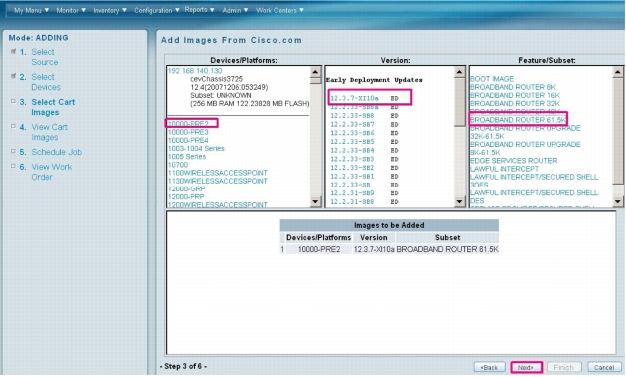The height and width of the screenshot is (377, 626).
Task: Toggle the checked box beside Select Source
Action: [13, 51]
